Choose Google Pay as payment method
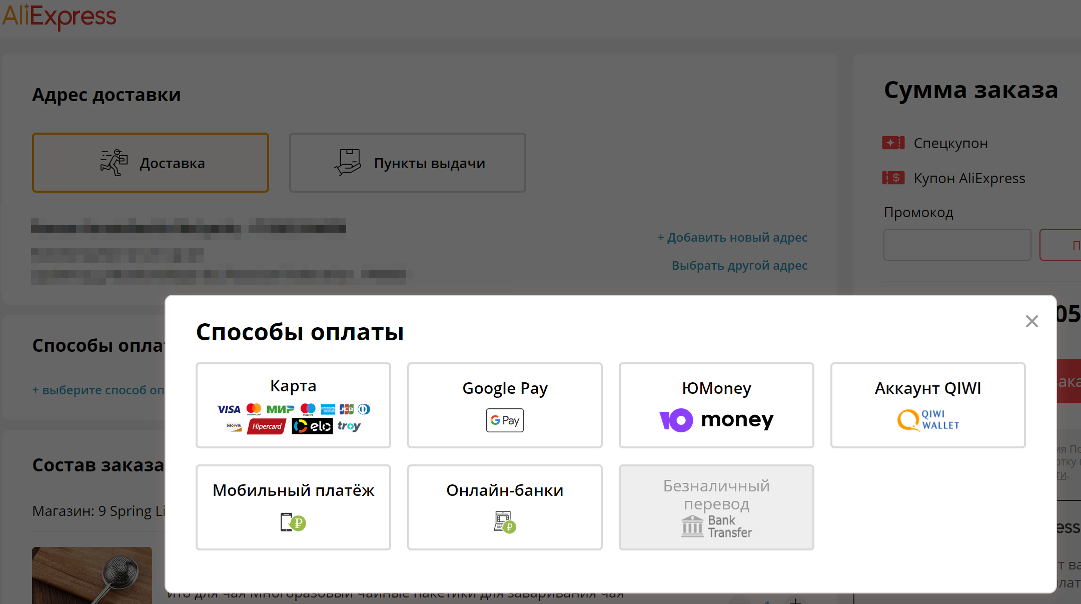The width and height of the screenshot is (1081, 604). [505, 405]
